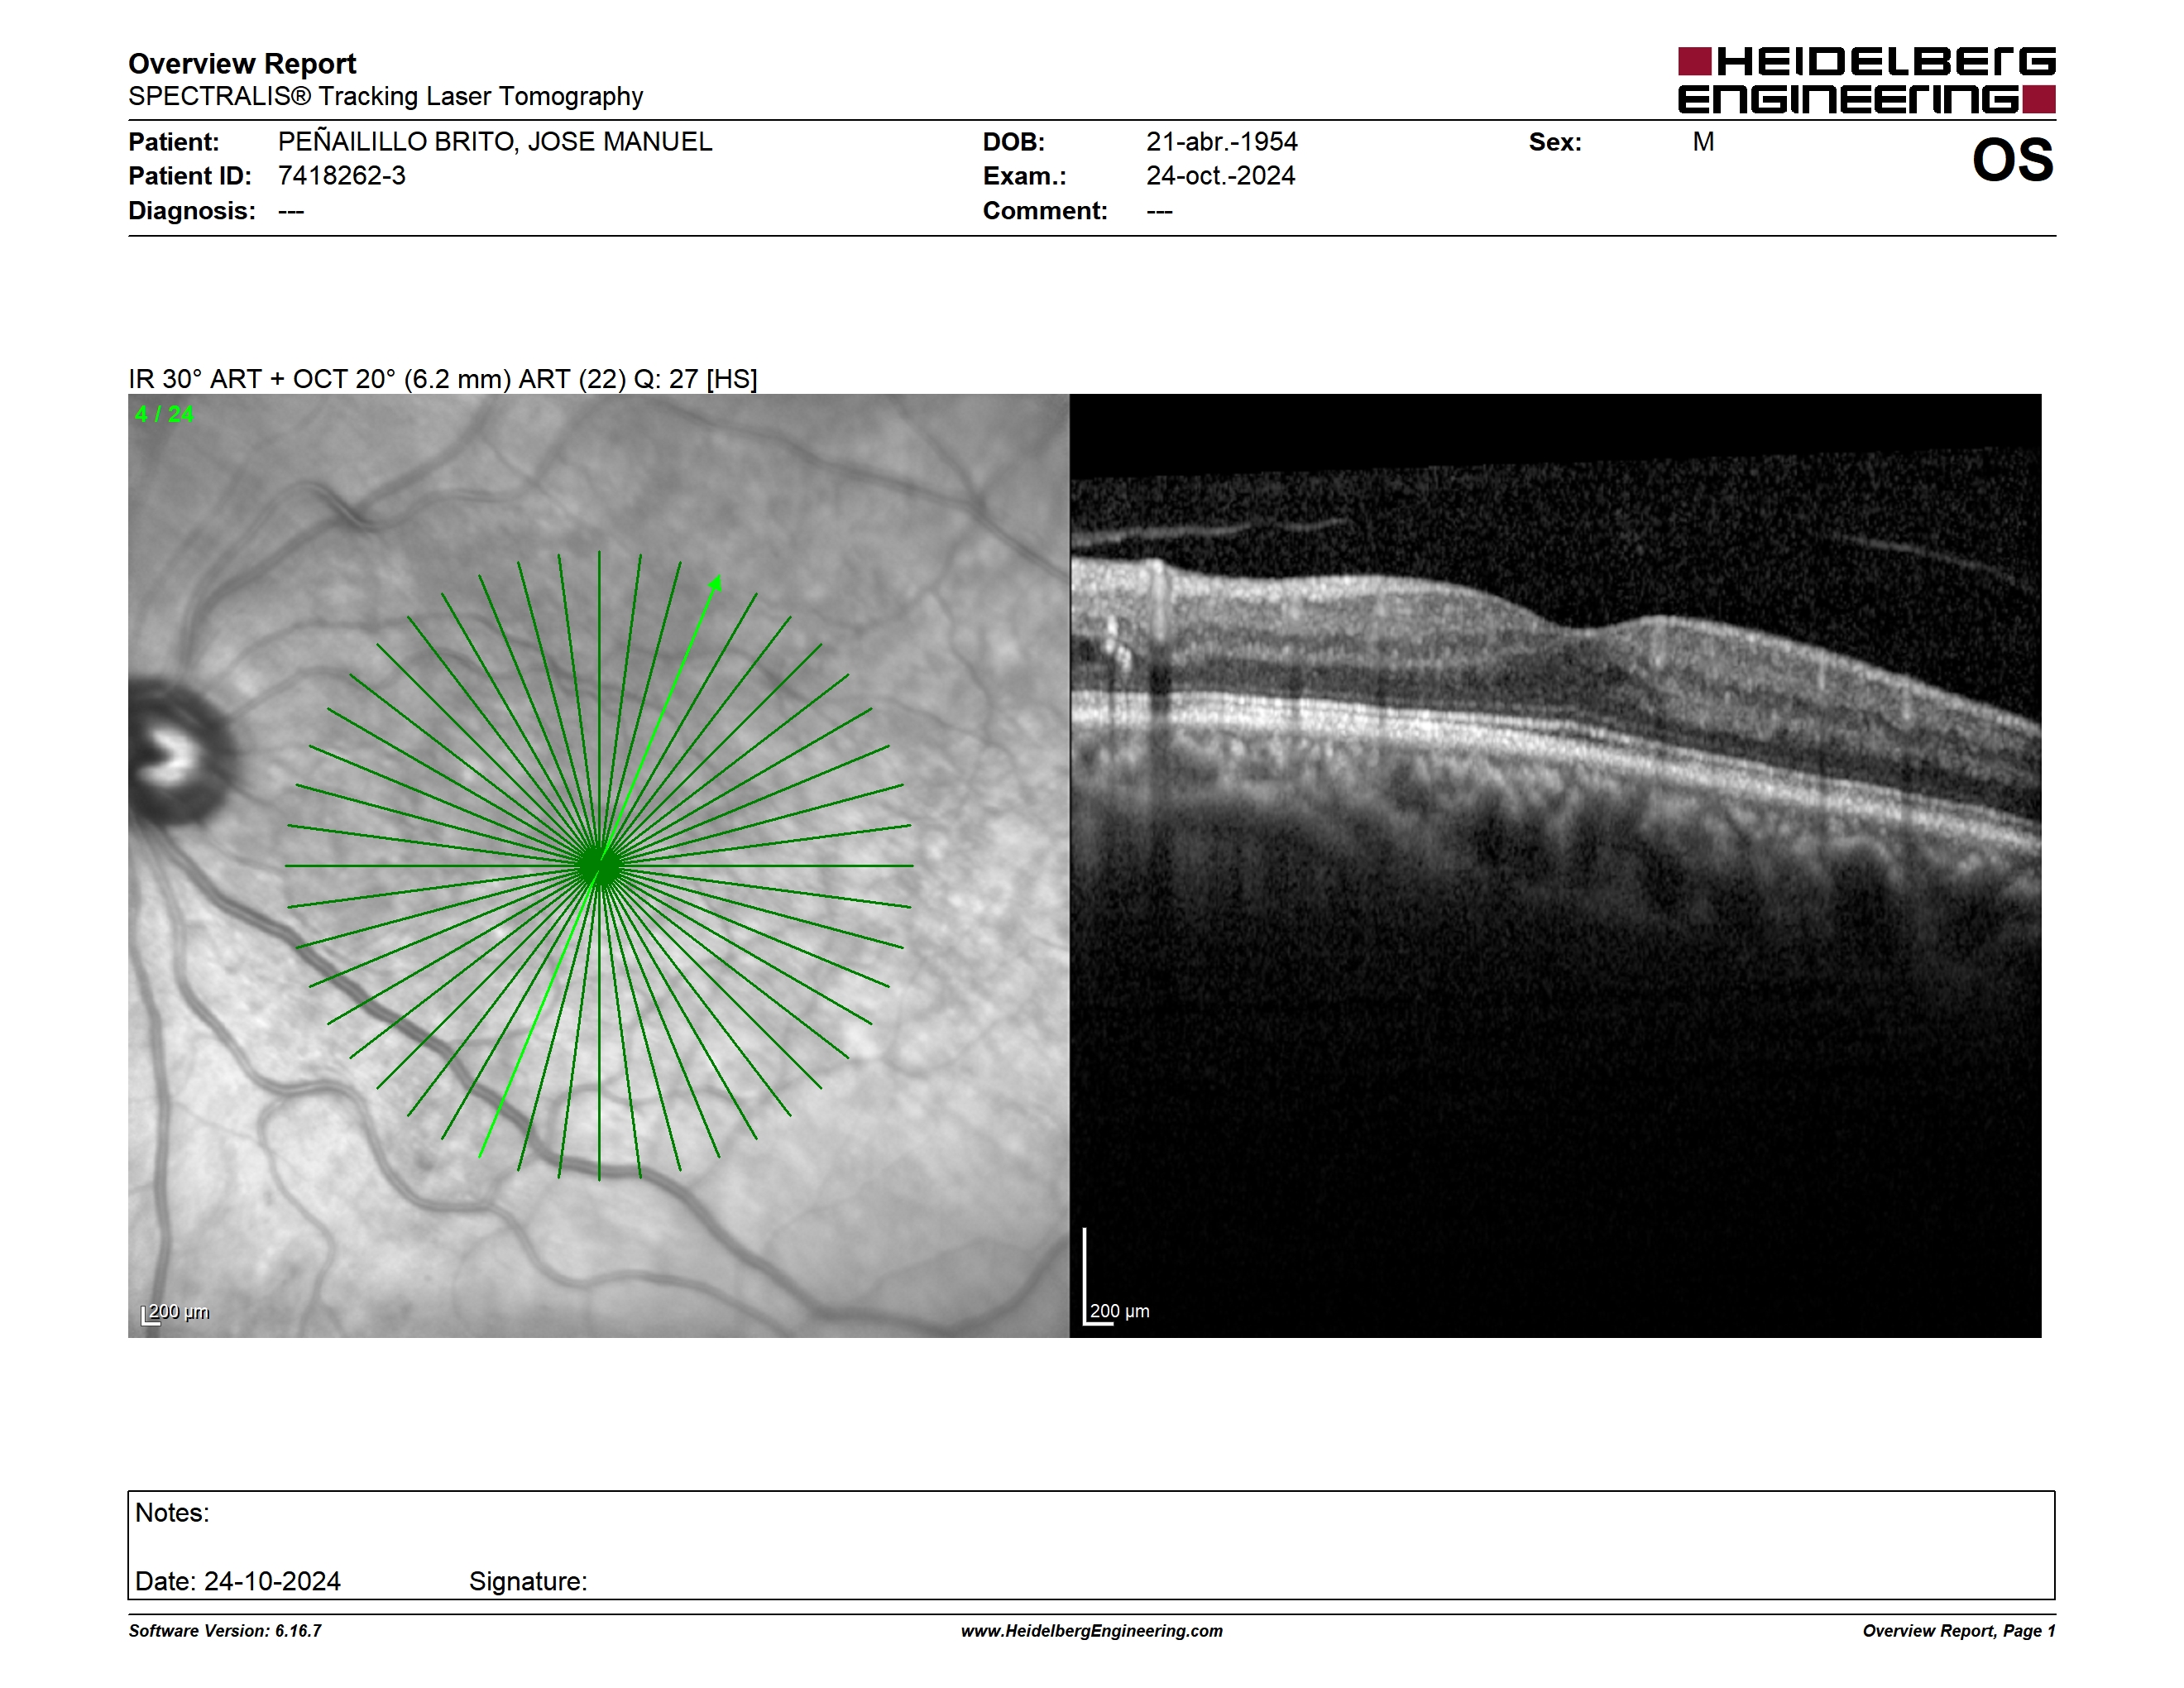The width and height of the screenshot is (2184, 1688).
Task: Click the OCT B-scan cross-section image
Action: 1555,865
